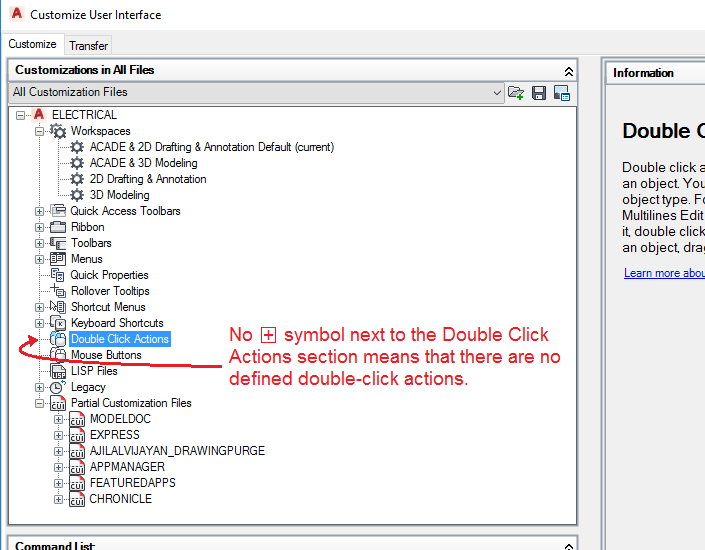
Task: Select the AJILALVIJAYAN_DRAWINGPURGE label
Action: (177, 451)
